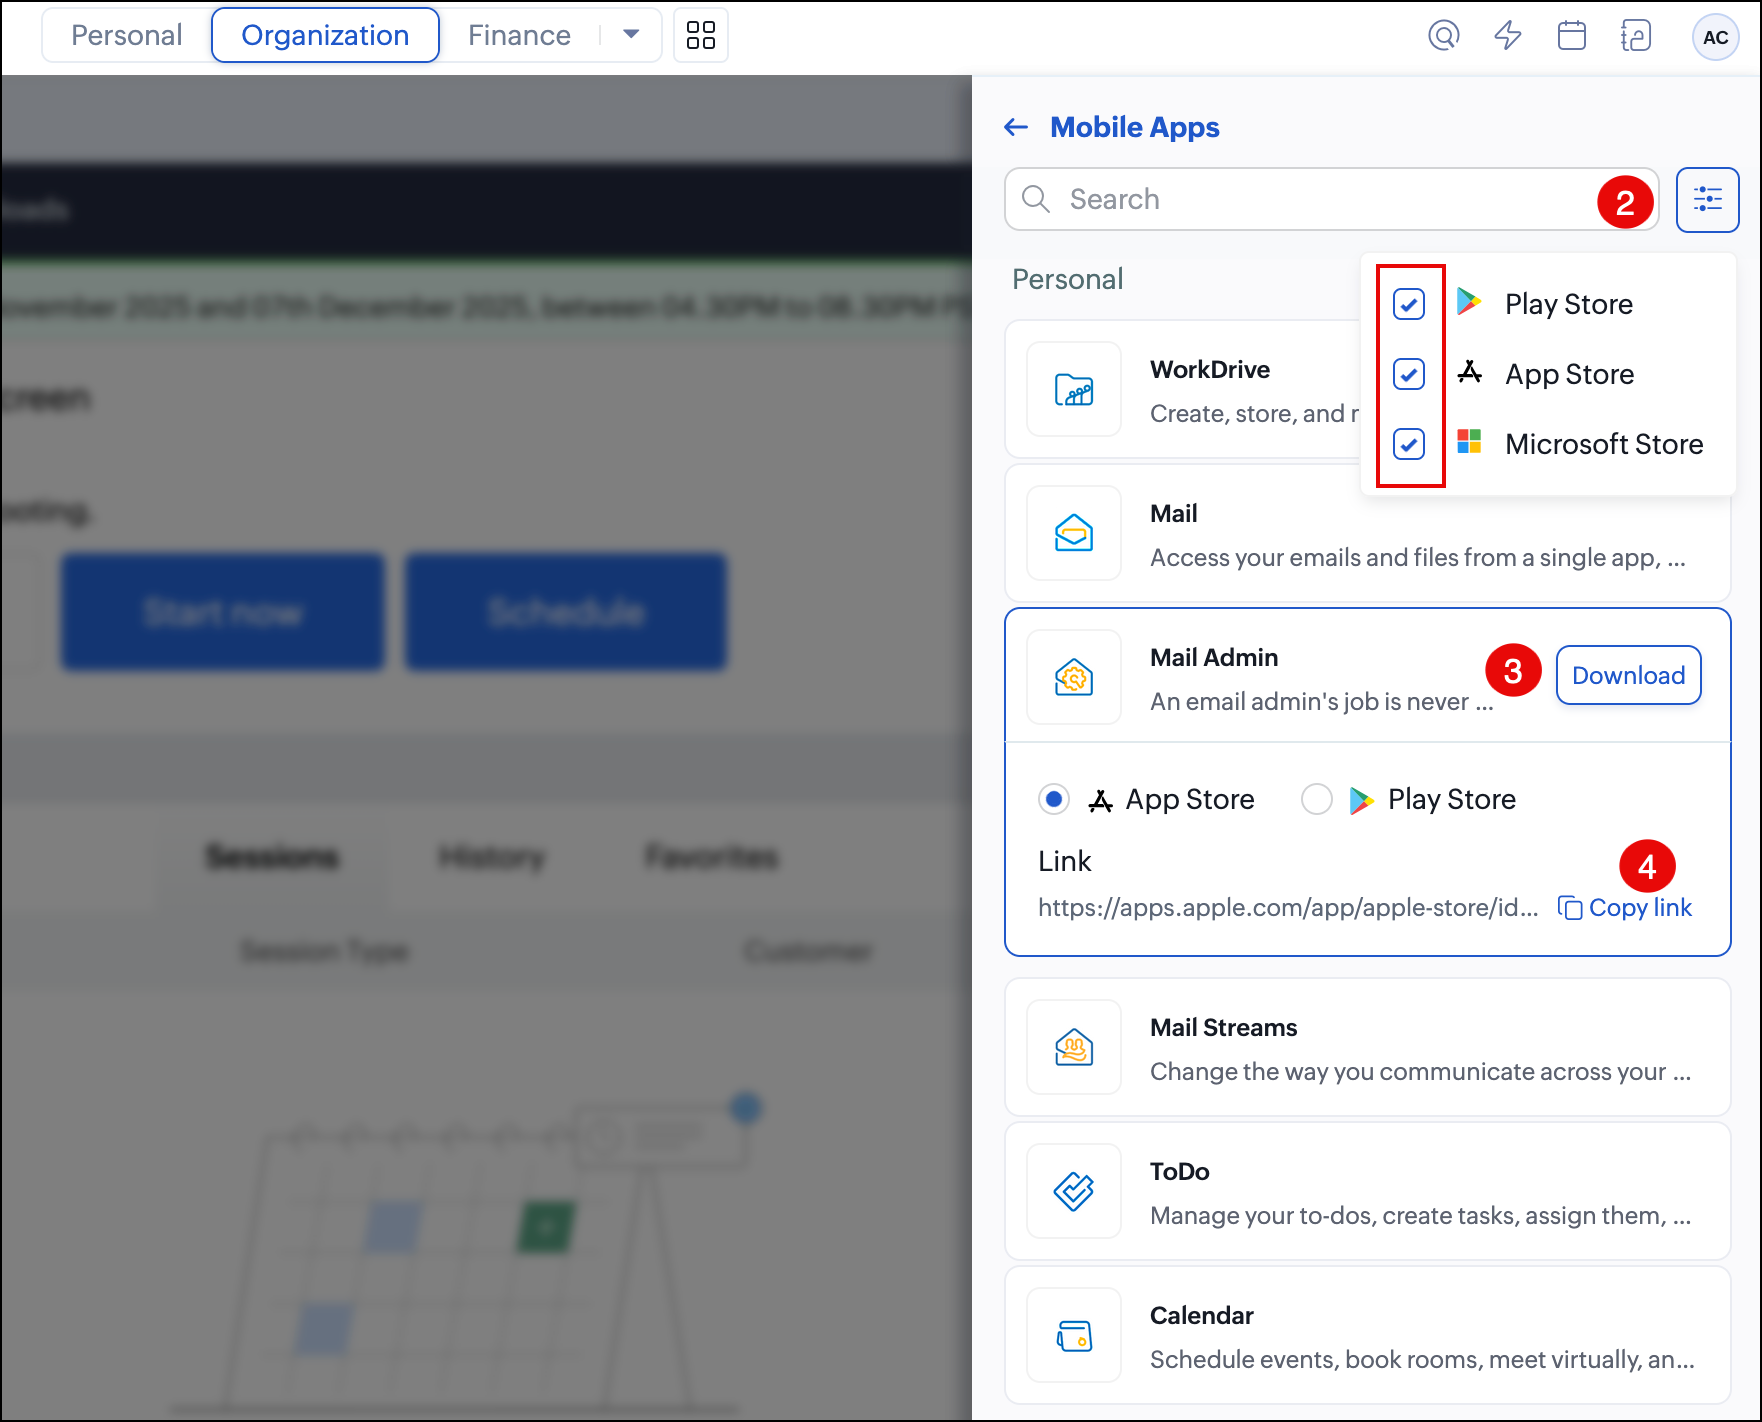Click the Mail Admin app title

1214,657
